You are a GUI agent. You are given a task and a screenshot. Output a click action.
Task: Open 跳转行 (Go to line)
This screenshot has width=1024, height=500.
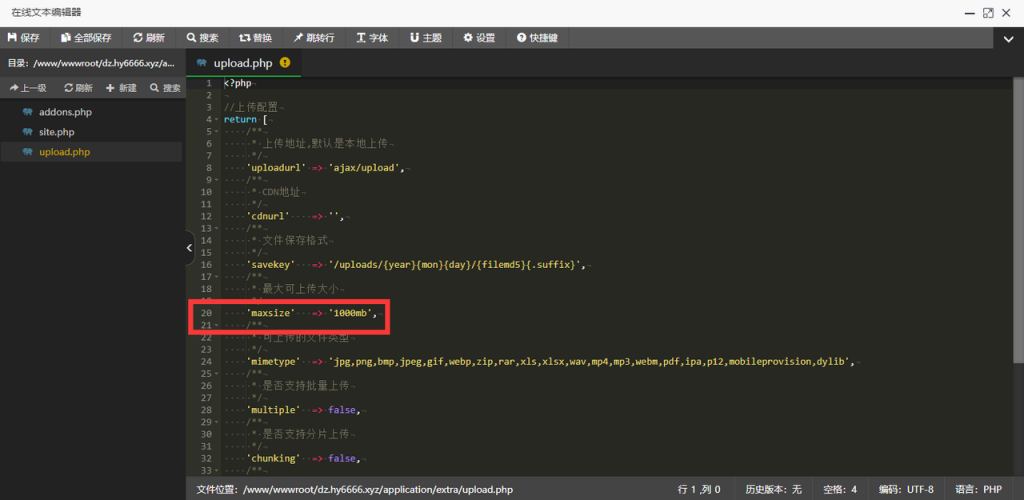[x=313, y=38]
